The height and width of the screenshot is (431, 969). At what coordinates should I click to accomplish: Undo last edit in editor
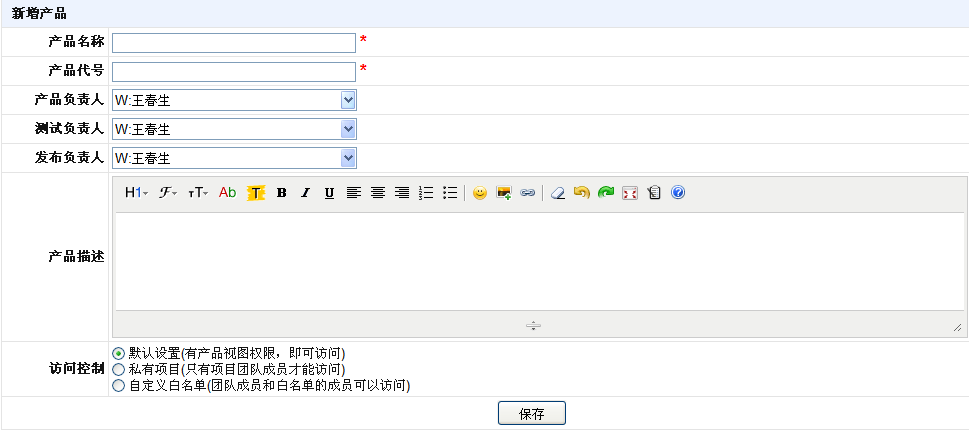pos(582,193)
